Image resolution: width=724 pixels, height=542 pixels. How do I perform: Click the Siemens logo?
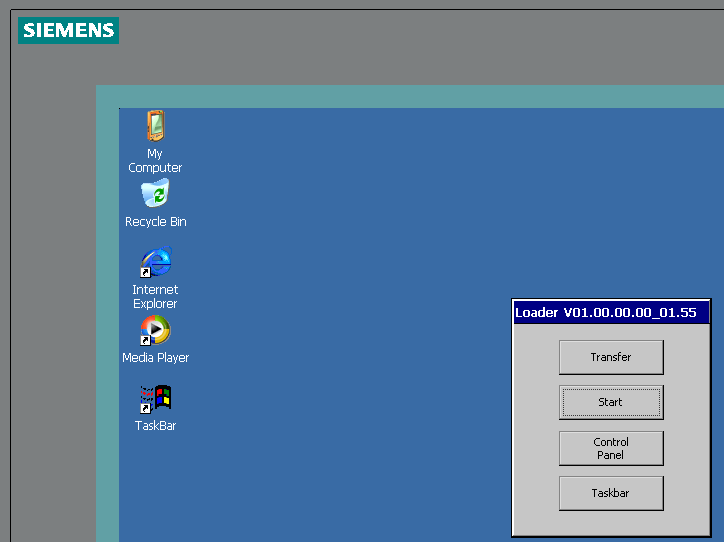68,30
